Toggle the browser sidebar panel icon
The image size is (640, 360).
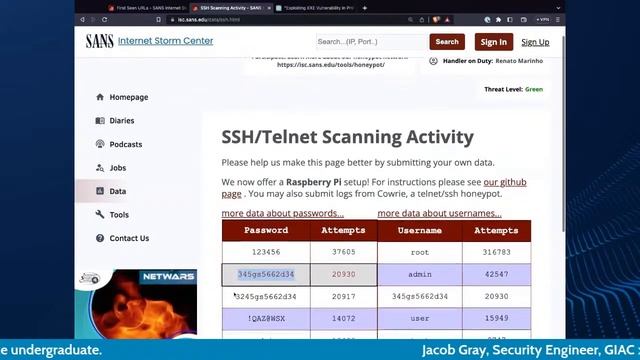coord(510,20)
